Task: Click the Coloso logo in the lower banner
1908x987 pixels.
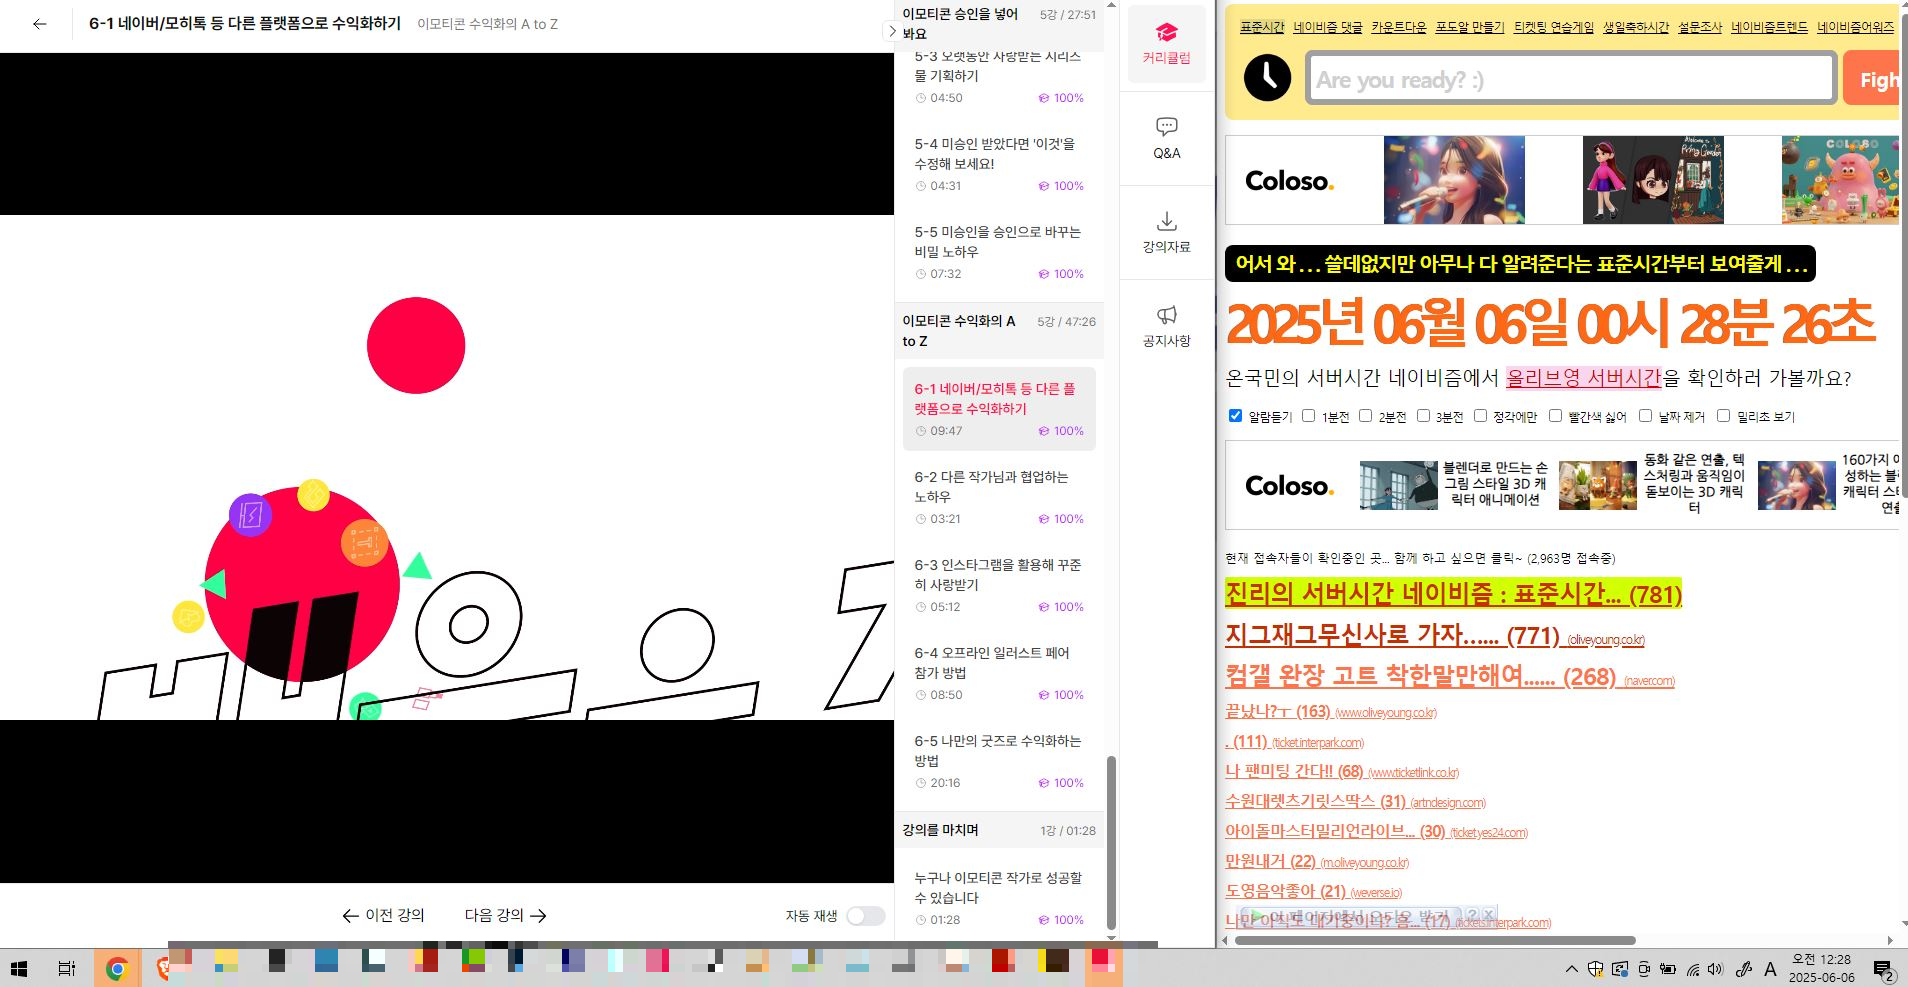Action: (x=1289, y=486)
